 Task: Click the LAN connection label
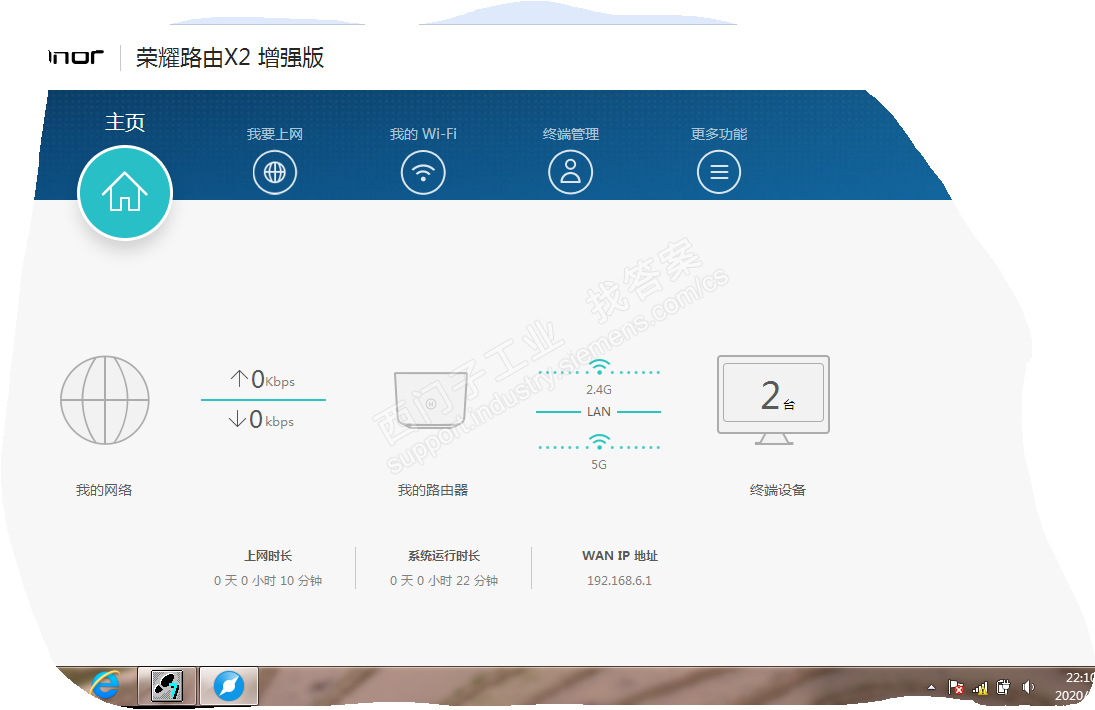tap(598, 412)
